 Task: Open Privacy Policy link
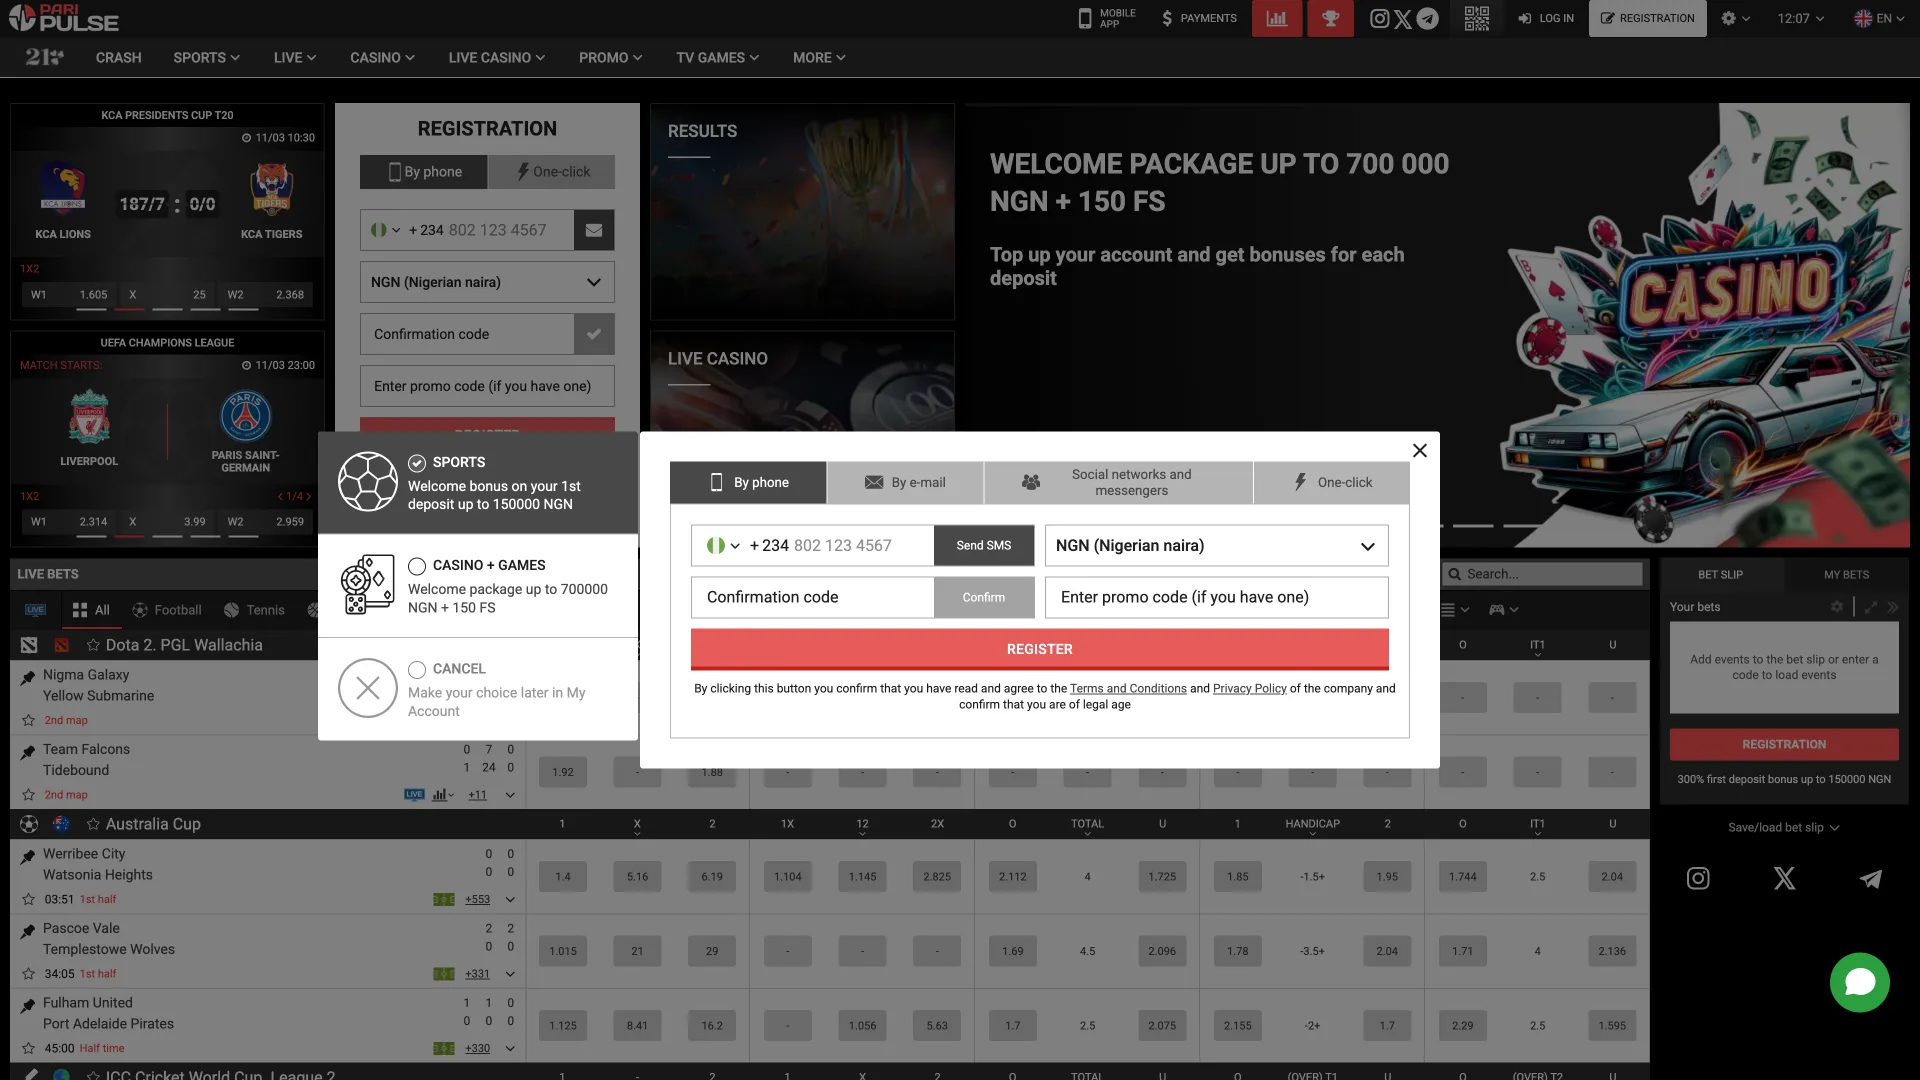1249,688
